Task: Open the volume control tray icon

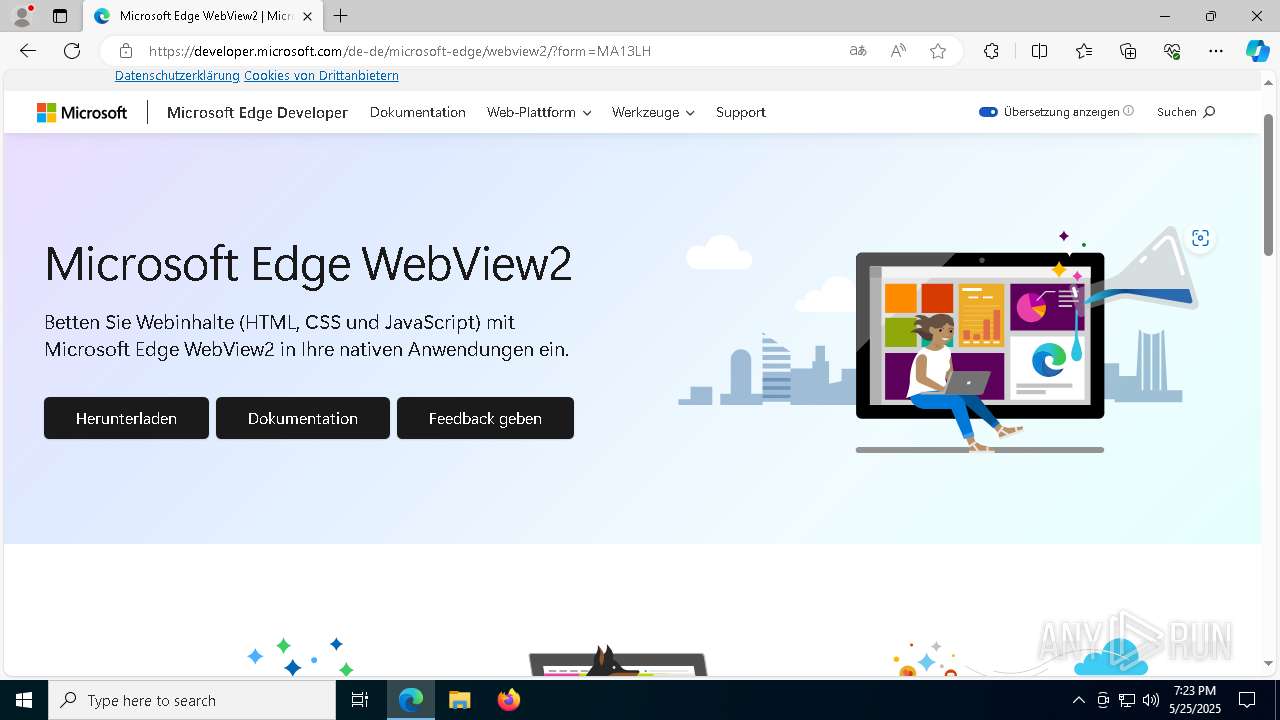Action: pyautogui.click(x=1150, y=700)
